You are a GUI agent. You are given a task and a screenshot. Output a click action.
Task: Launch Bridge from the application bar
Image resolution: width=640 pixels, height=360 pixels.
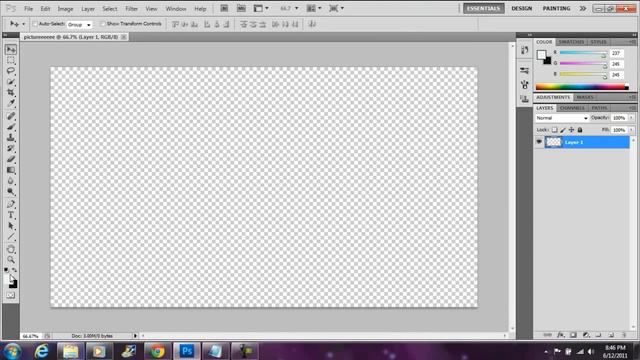pyautogui.click(x=224, y=8)
